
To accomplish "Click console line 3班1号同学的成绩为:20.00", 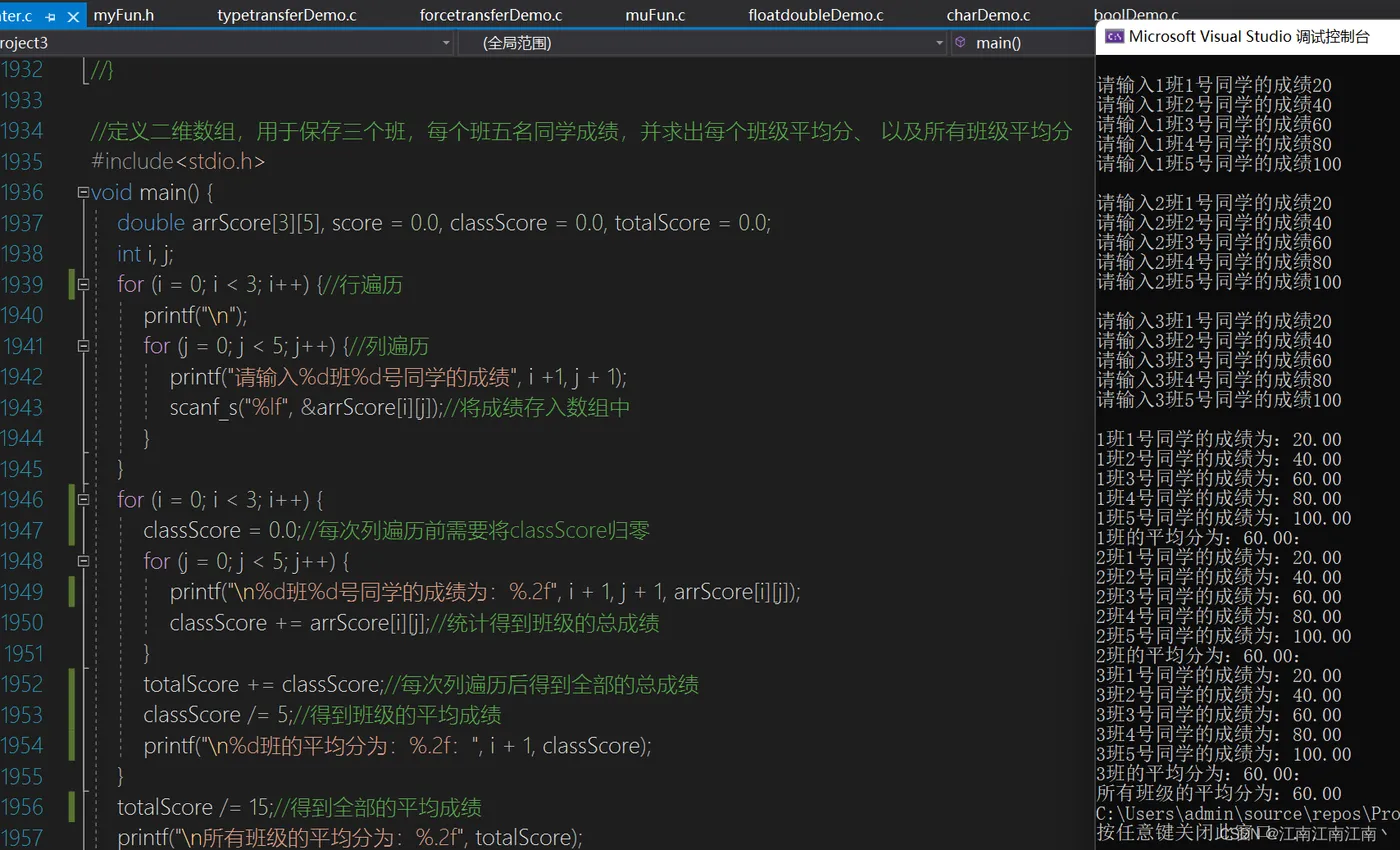I will [1219, 676].
